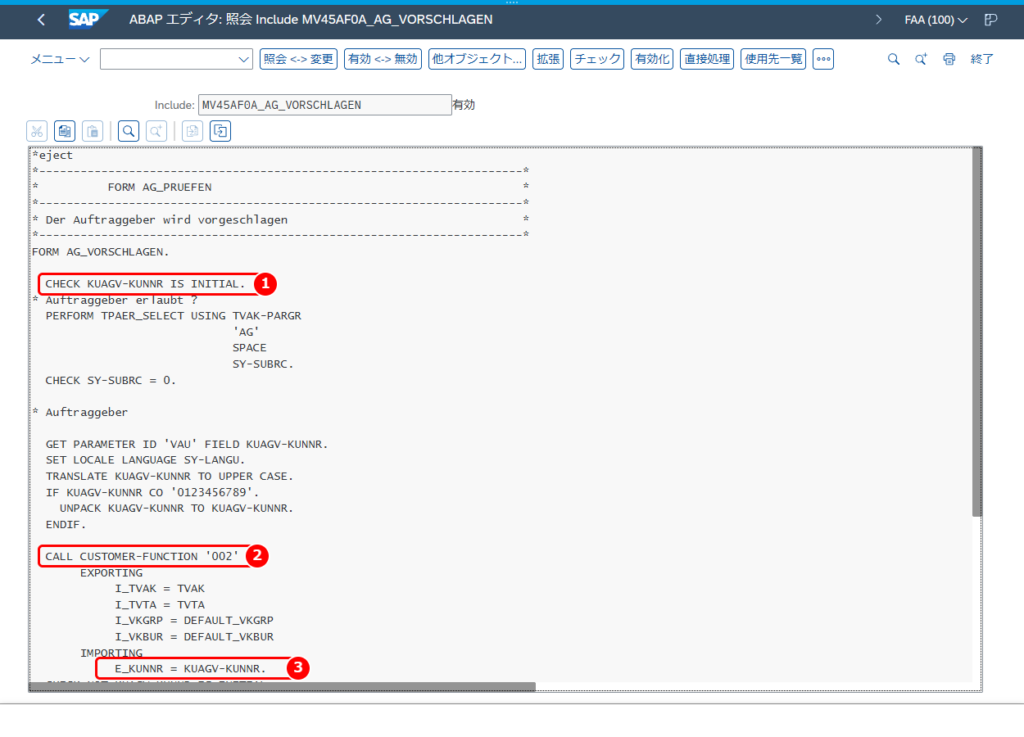Image resolution: width=1024 pixels, height=737 pixels.
Task: Click the last editor toolbar icon with arrow
Action: [x=220, y=131]
